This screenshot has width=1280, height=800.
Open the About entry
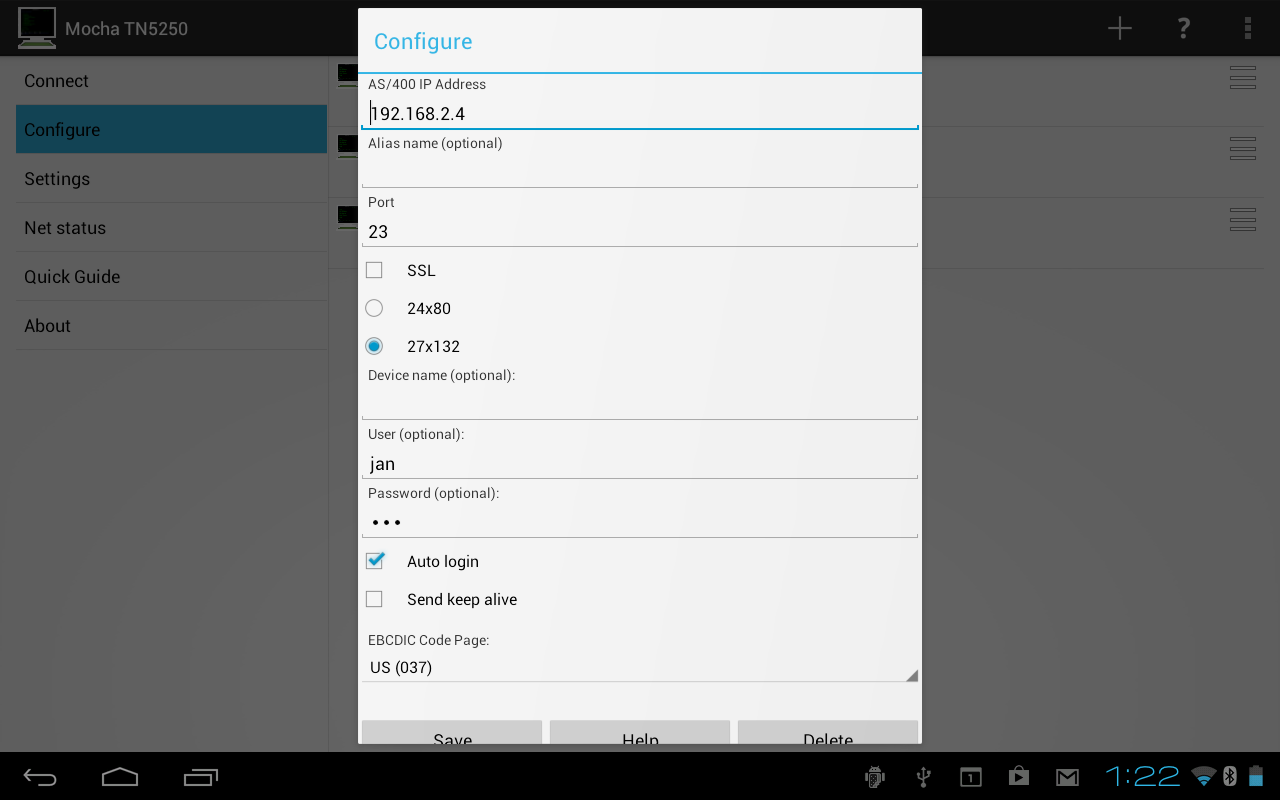coord(171,325)
